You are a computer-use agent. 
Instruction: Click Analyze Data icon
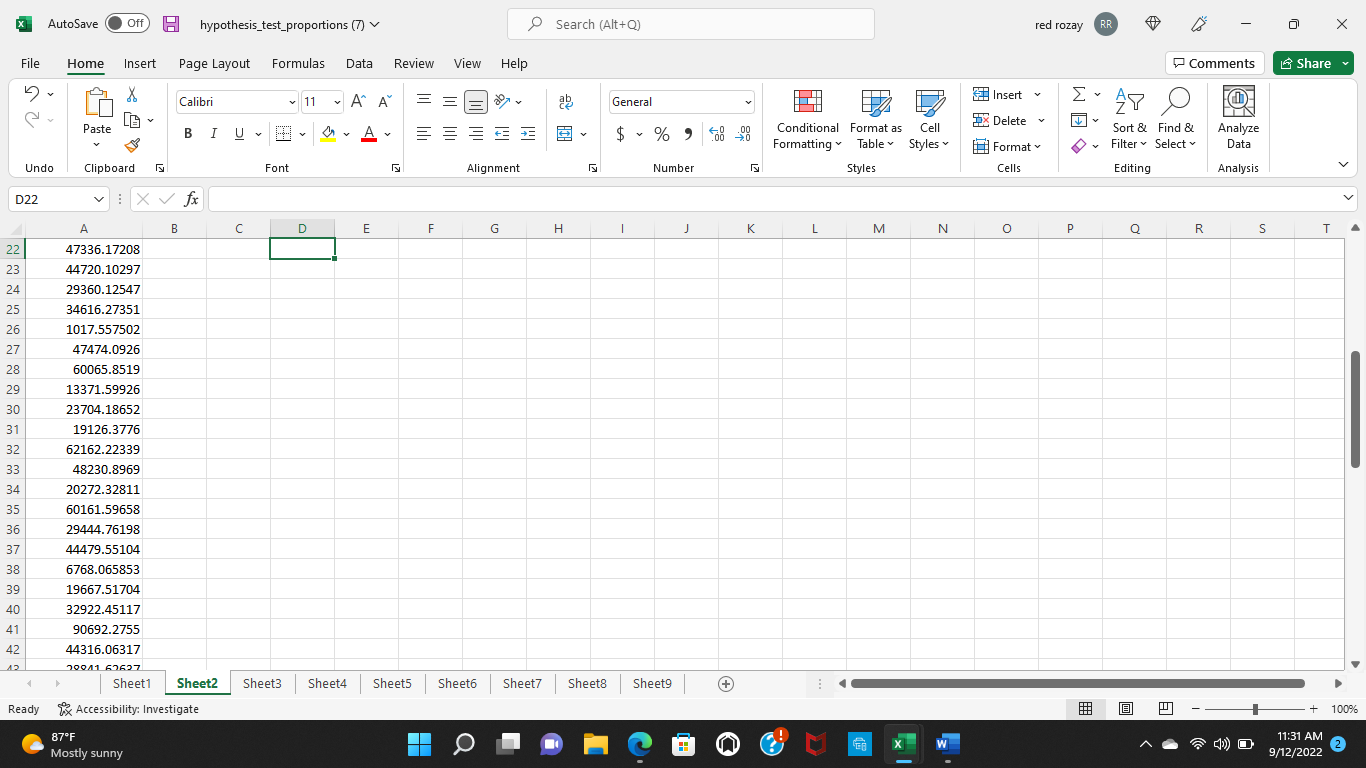tap(1238, 120)
